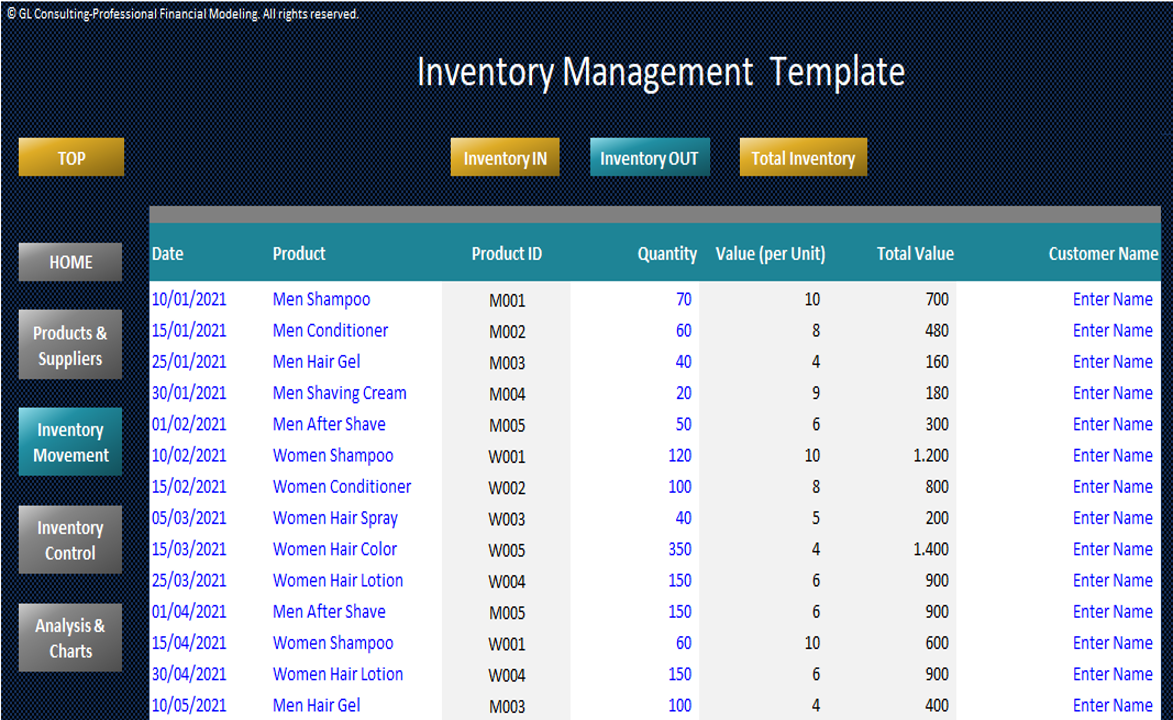
Task: Select the Women Conditioner product cell
Action: point(342,486)
